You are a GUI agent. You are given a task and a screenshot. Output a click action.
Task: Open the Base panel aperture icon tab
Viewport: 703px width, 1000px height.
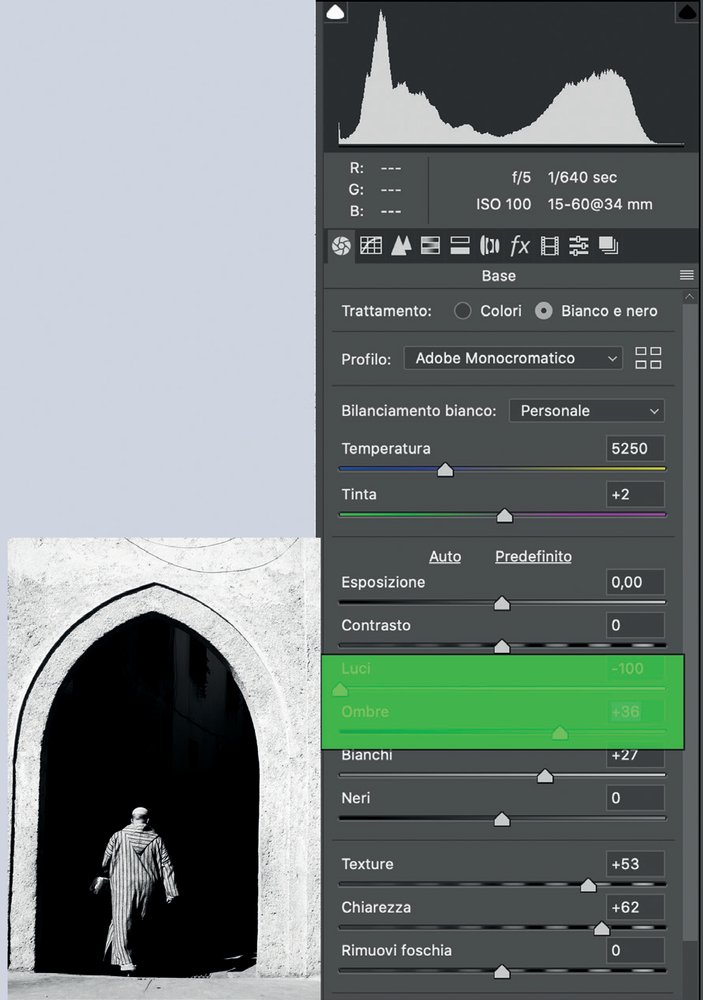(341, 246)
